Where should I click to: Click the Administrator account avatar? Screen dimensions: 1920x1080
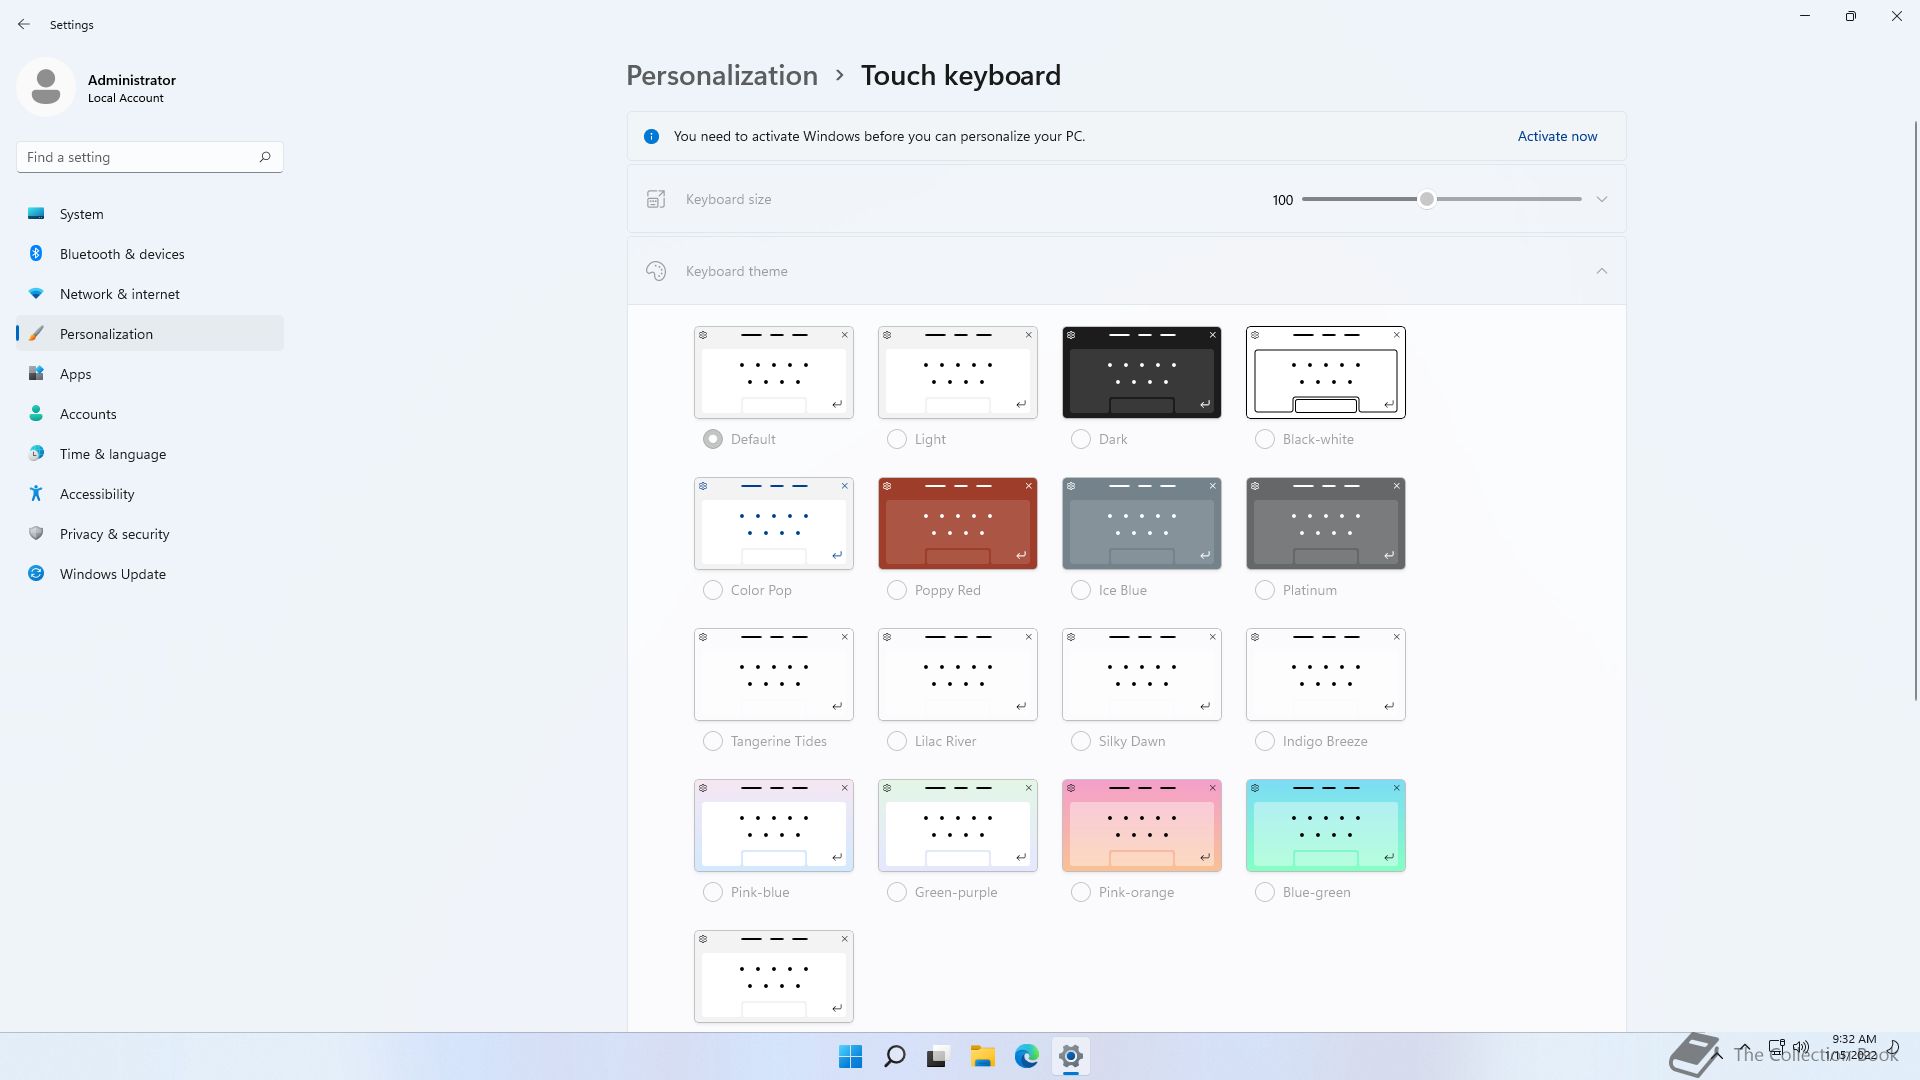click(46, 87)
